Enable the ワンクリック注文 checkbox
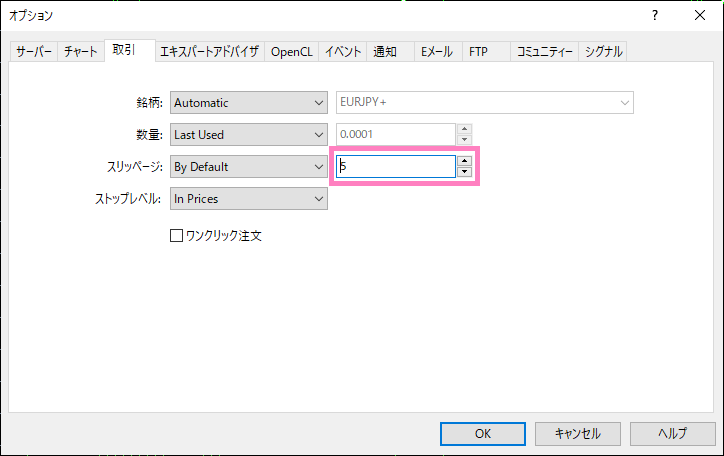 [x=177, y=236]
